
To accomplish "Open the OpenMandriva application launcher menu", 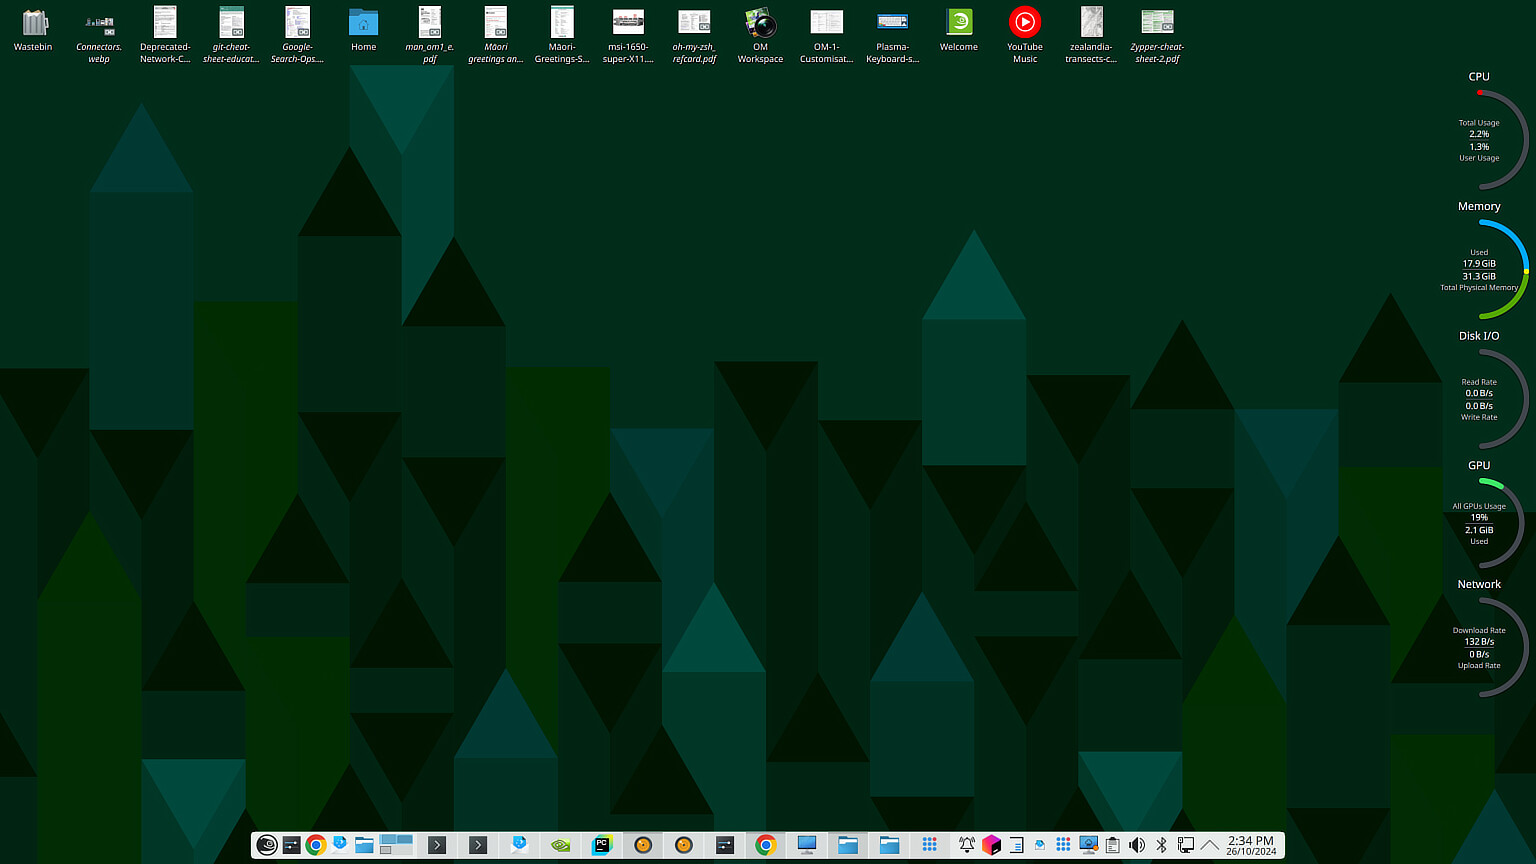I will coord(267,845).
